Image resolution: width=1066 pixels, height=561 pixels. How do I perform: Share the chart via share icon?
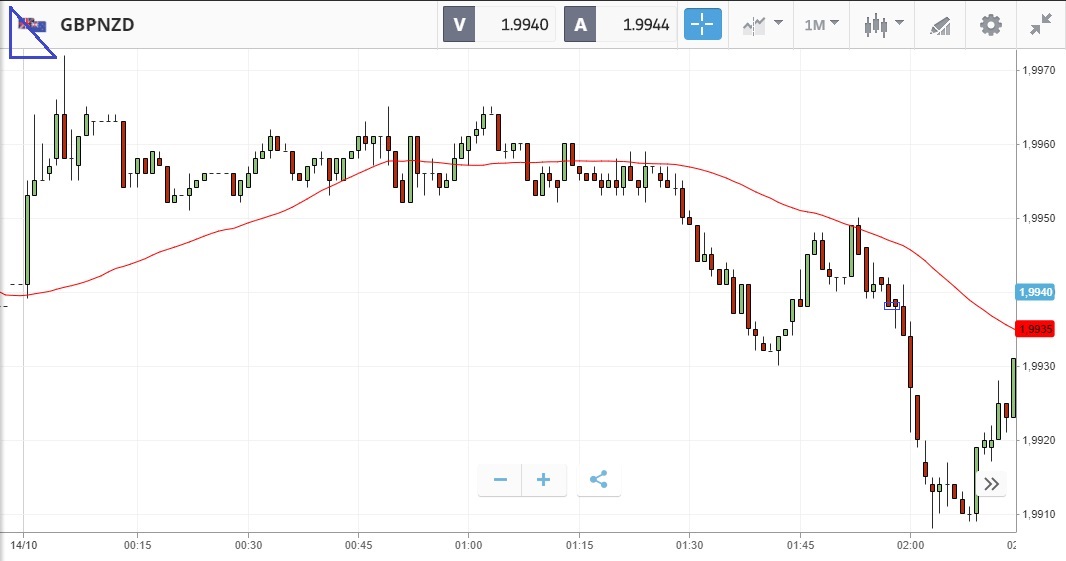tap(598, 480)
